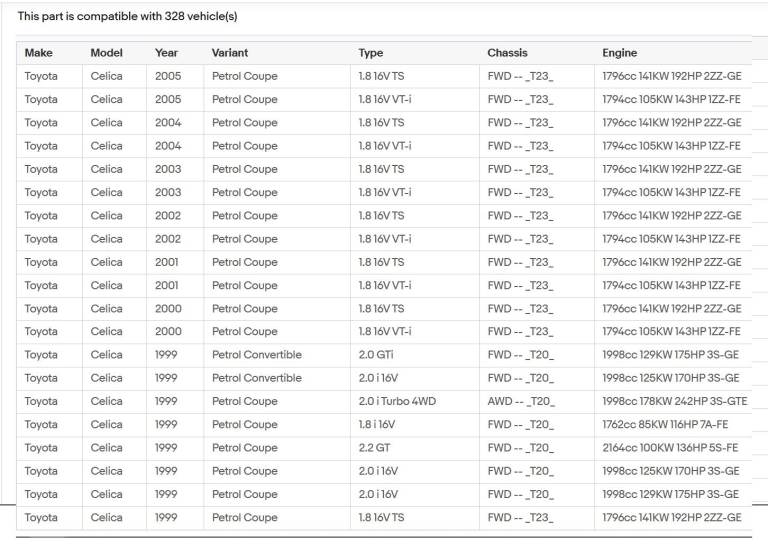The height and width of the screenshot is (544, 768).
Task: Select the AWD -- _T20_ chassis cell
Action: point(520,401)
